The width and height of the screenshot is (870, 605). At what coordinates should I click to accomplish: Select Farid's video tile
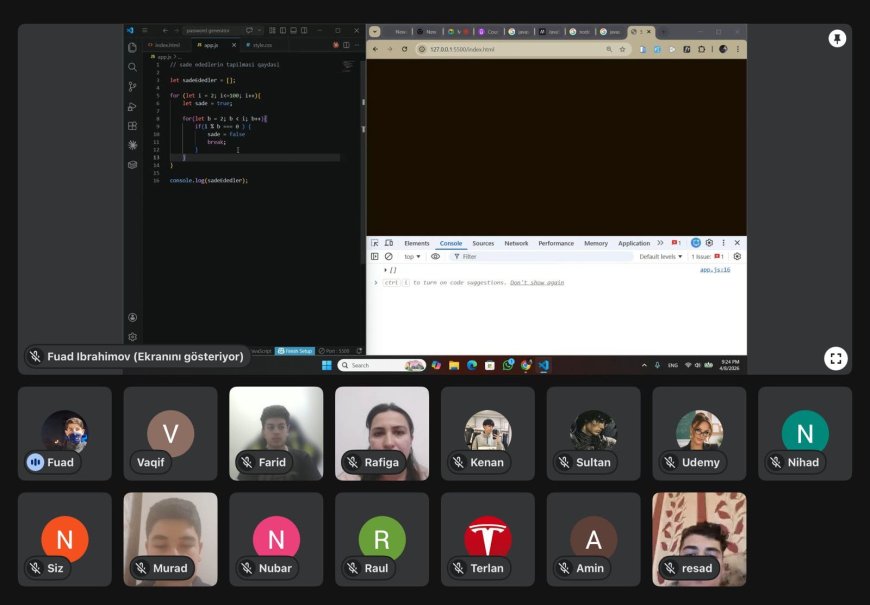[276, 433]
